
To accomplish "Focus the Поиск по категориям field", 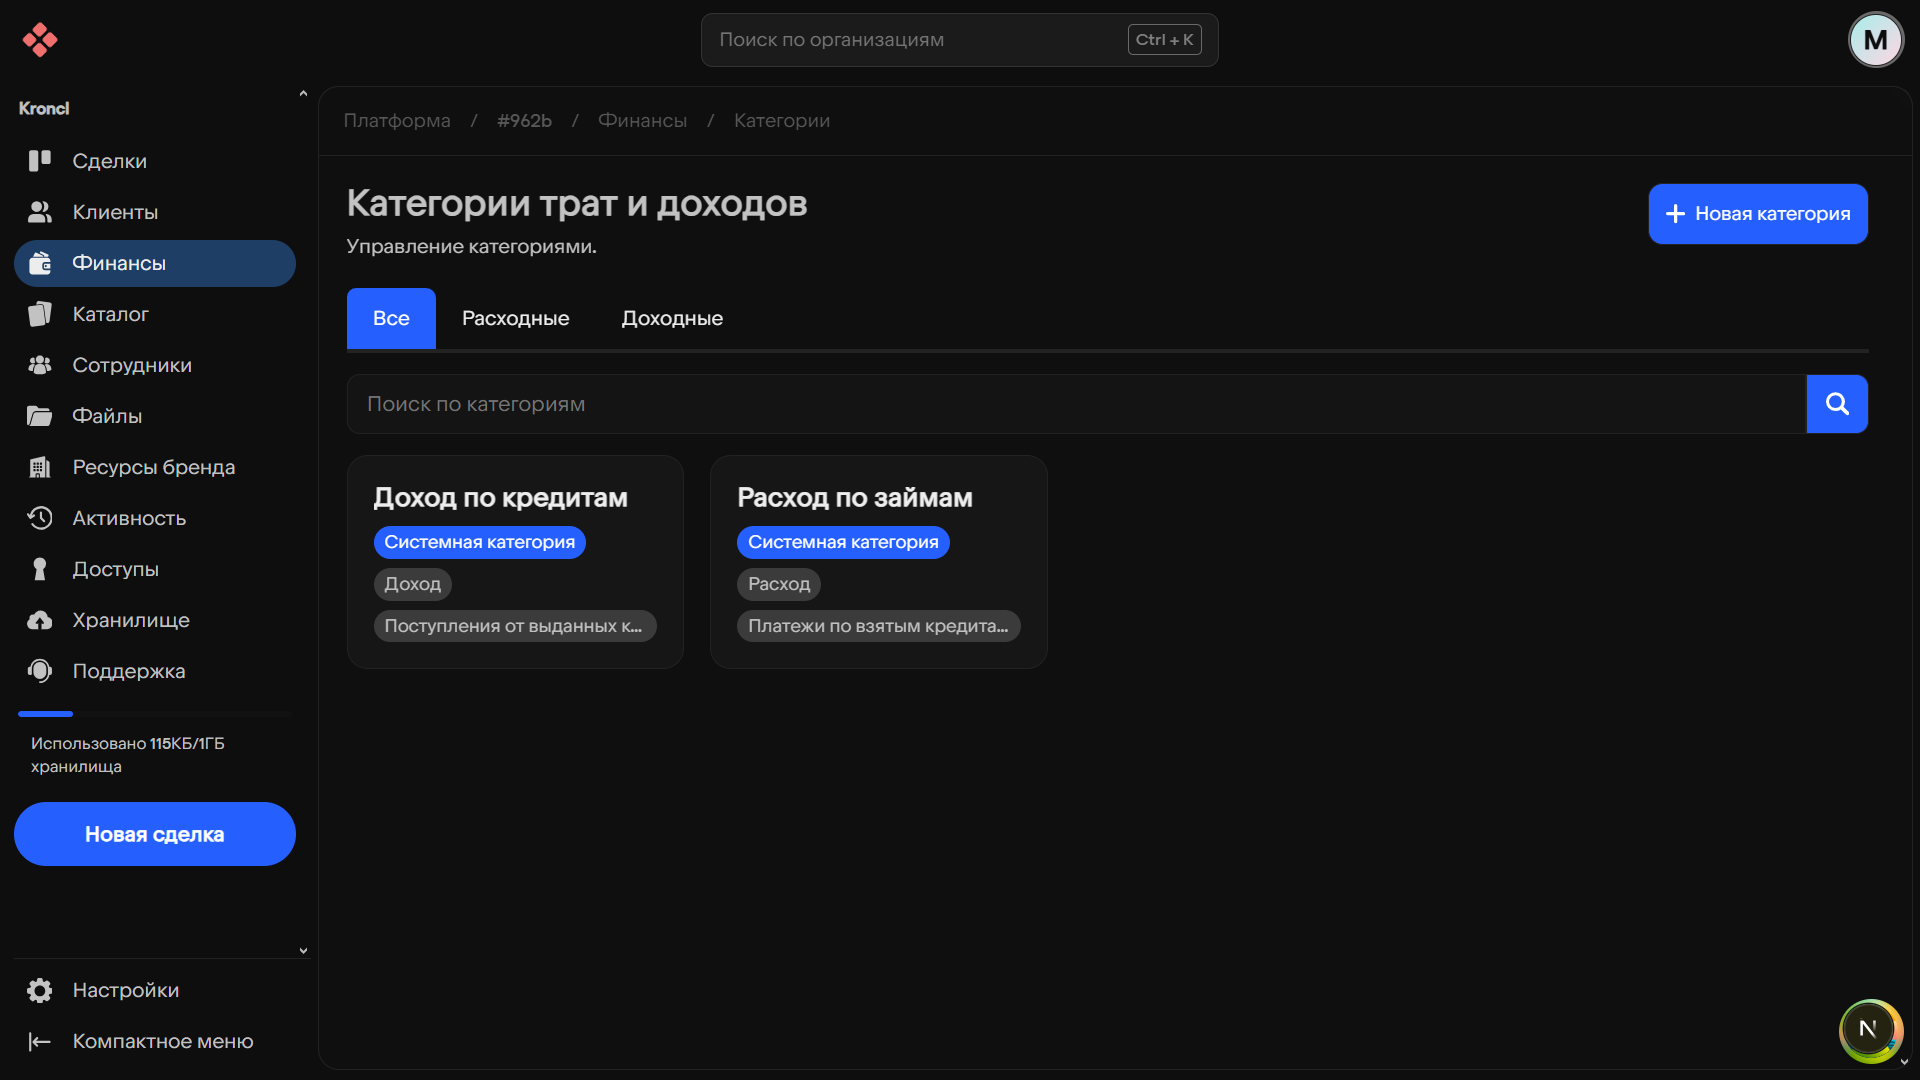I will (x=1075, y=404).
